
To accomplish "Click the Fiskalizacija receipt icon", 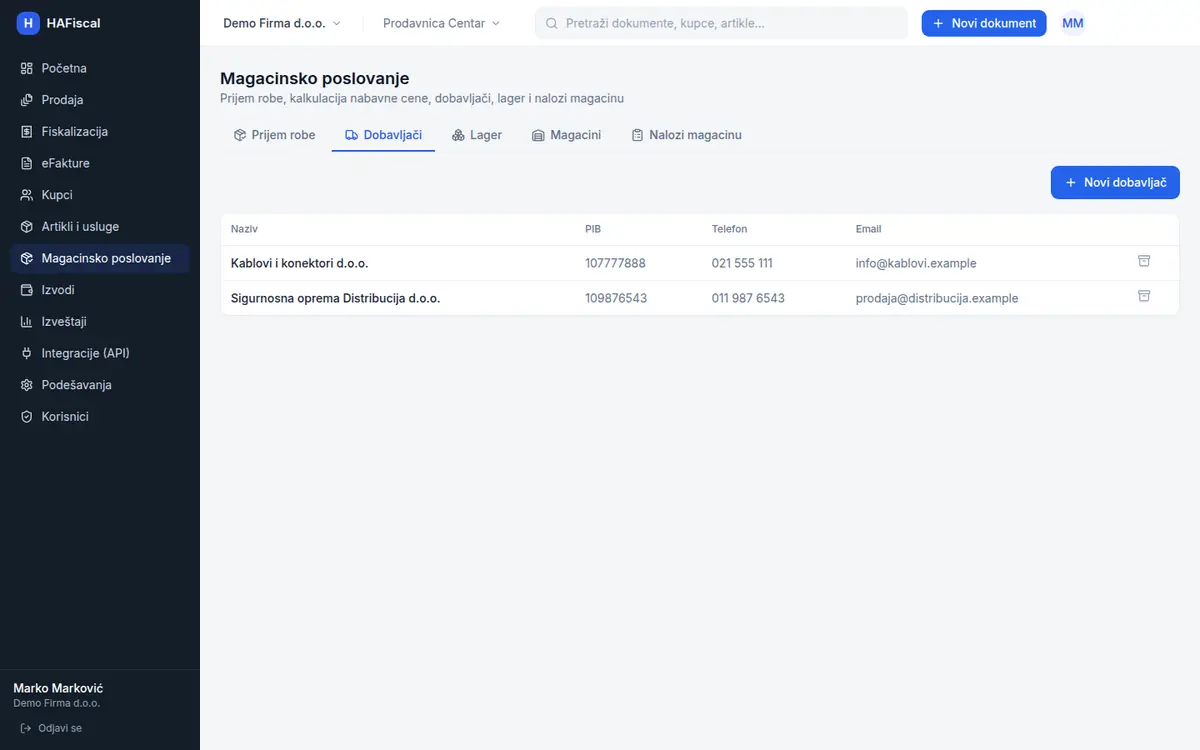I will [x=27, y=132].
